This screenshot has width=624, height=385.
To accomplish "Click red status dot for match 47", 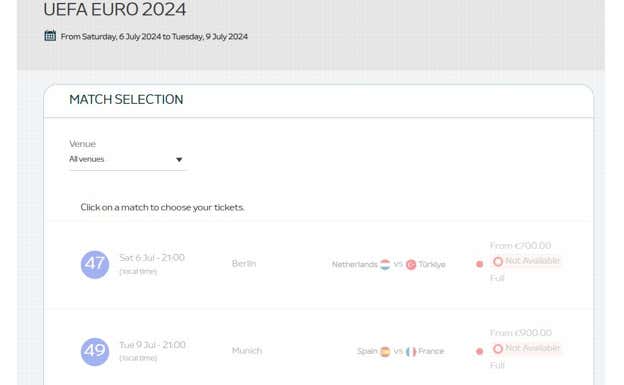I will 480,264.
